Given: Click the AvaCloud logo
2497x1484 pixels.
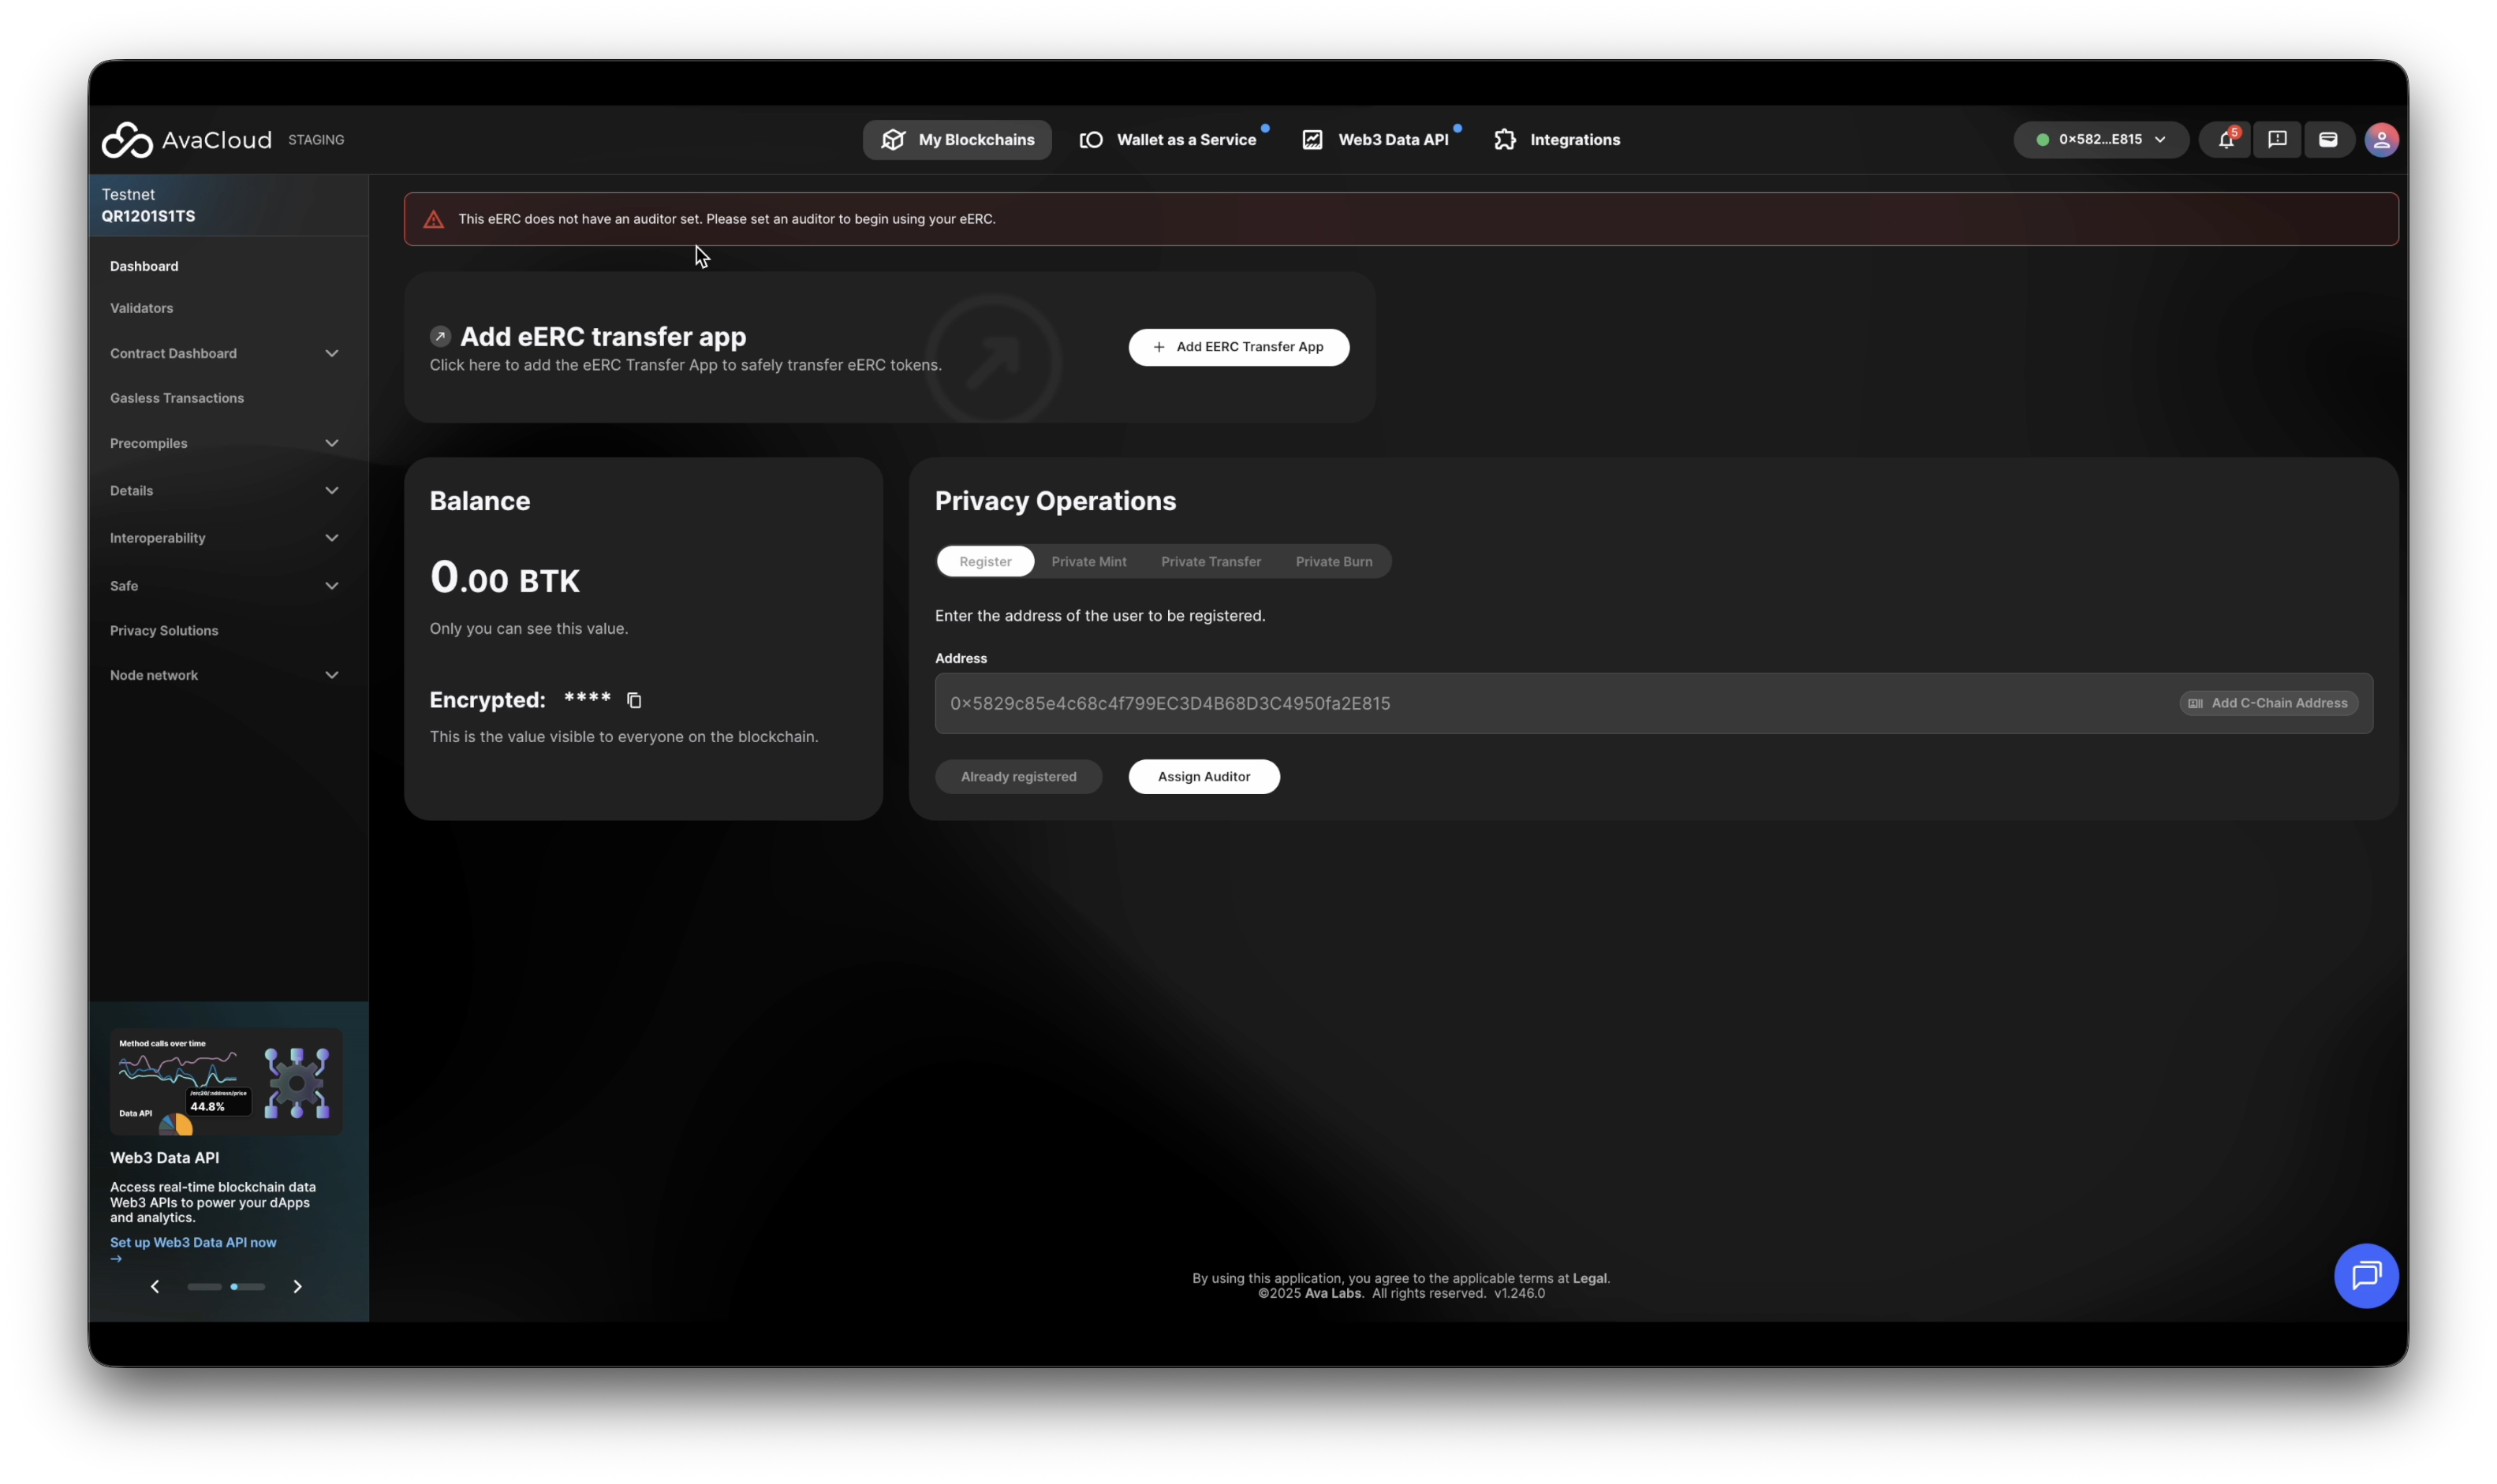Looking at the screenshot, I should [187, 140].
